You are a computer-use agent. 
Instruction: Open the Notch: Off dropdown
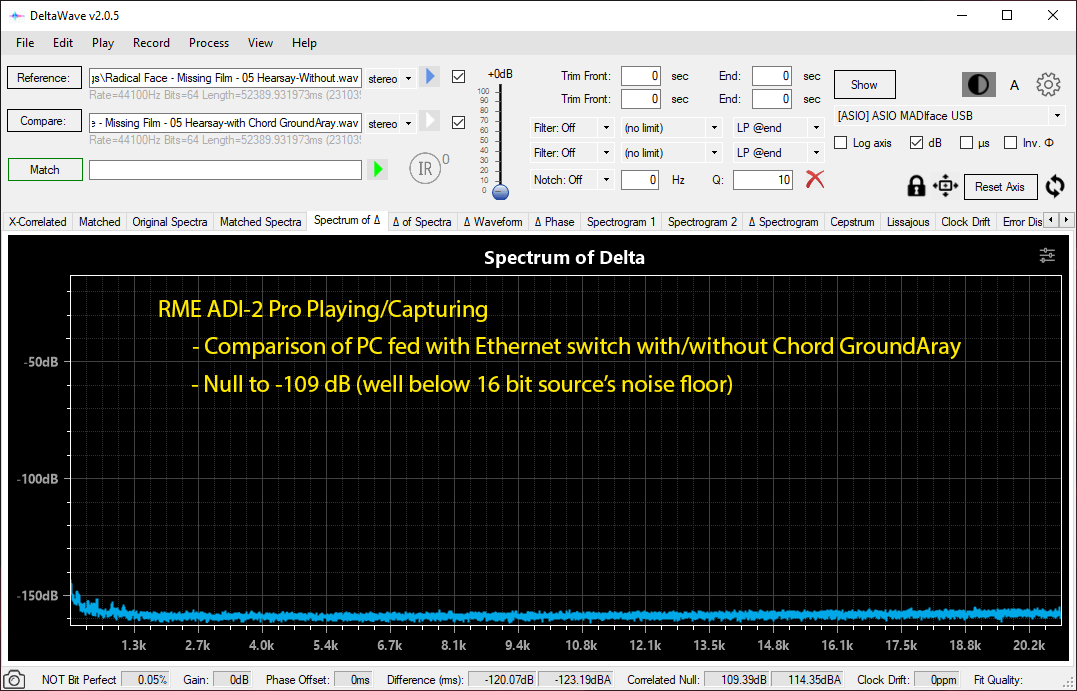pos(571,180)
